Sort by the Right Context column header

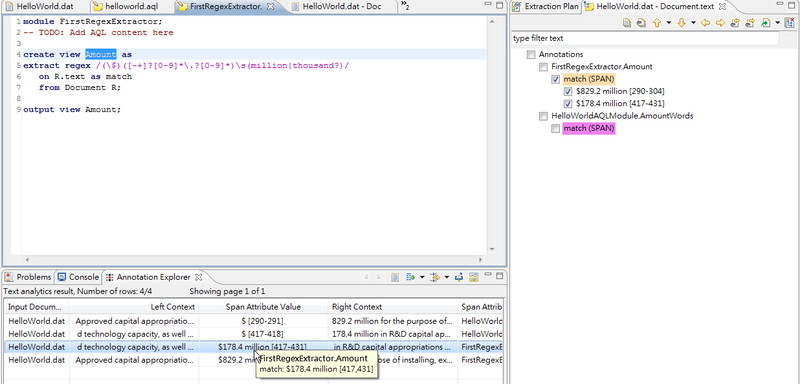tap(393, 306)
